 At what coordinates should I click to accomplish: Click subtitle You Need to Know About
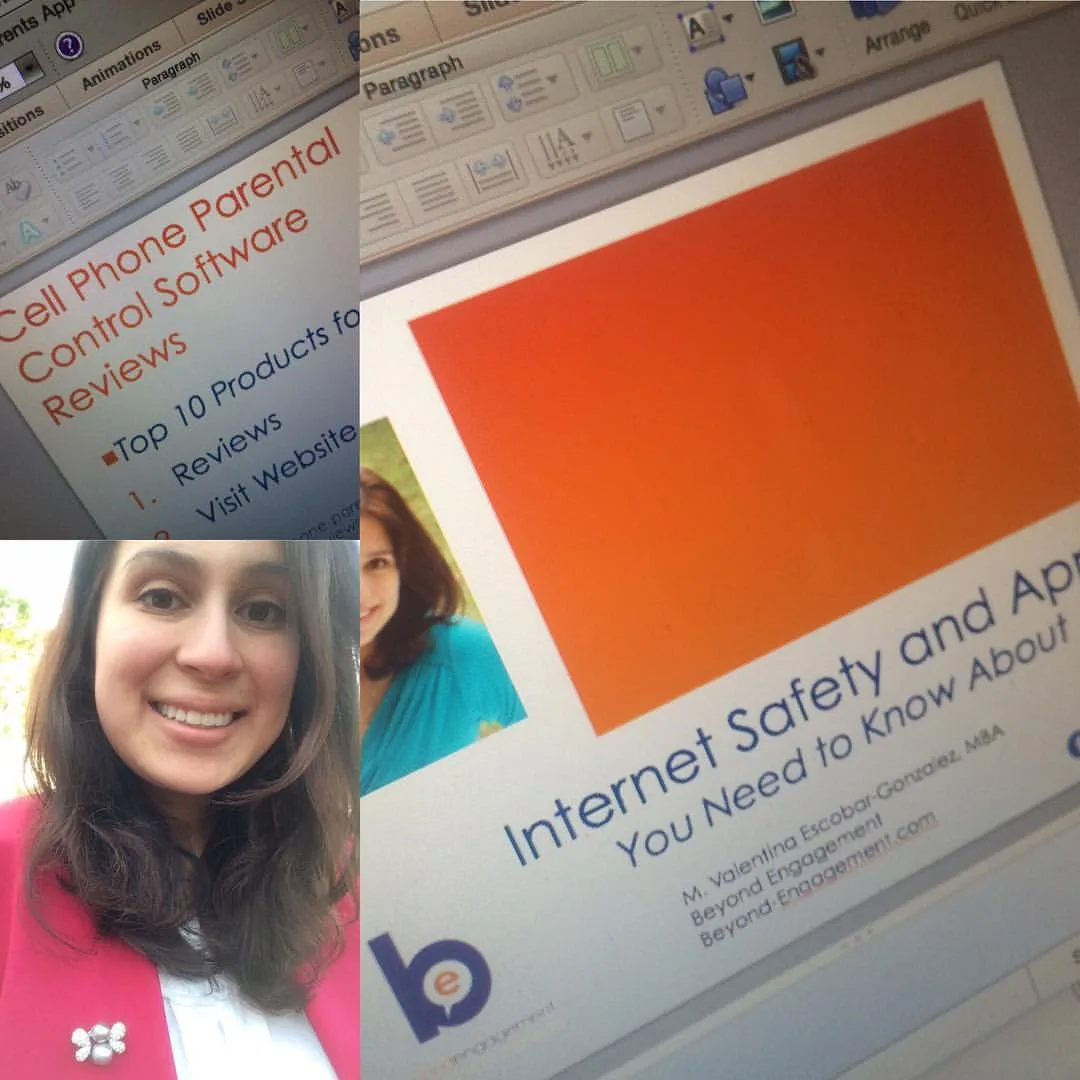click(x=842, y=740)
